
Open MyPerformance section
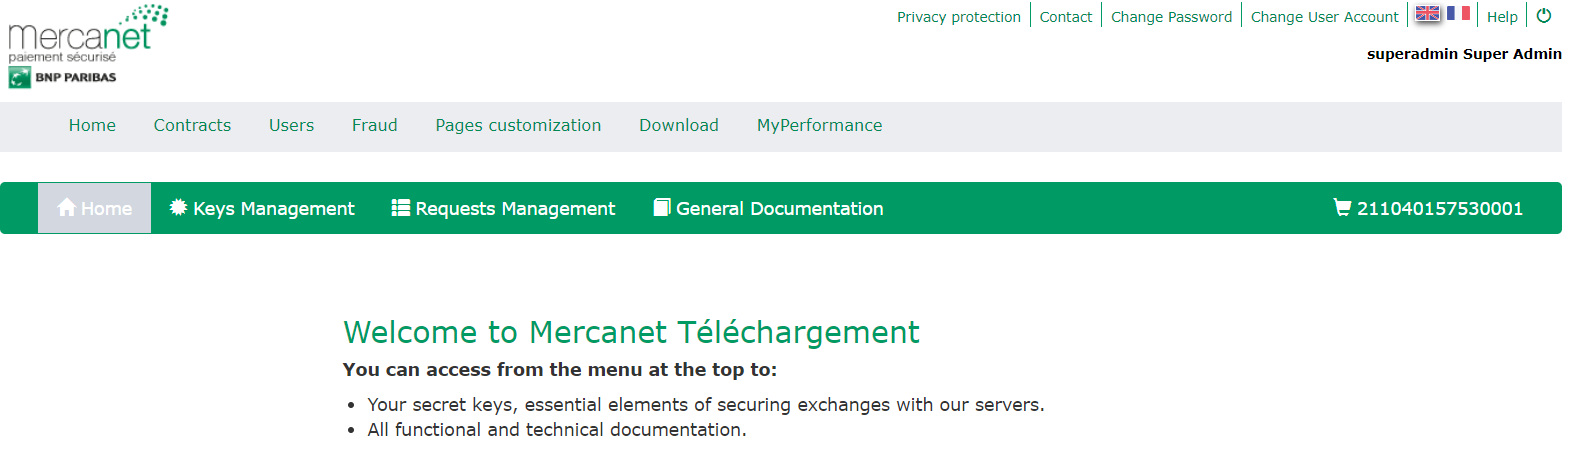pos(819,126)
